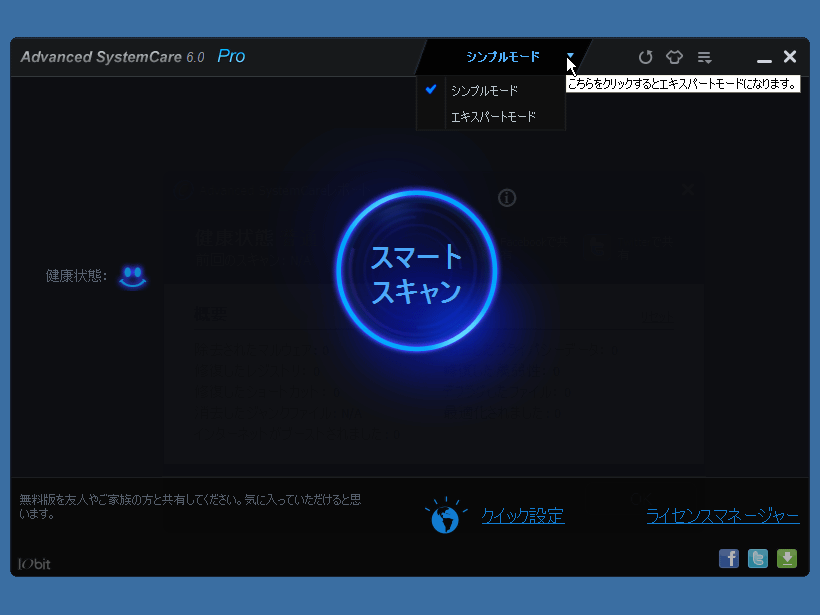Choose エキスパートモード from the dropdown

(x=491, y=116)
